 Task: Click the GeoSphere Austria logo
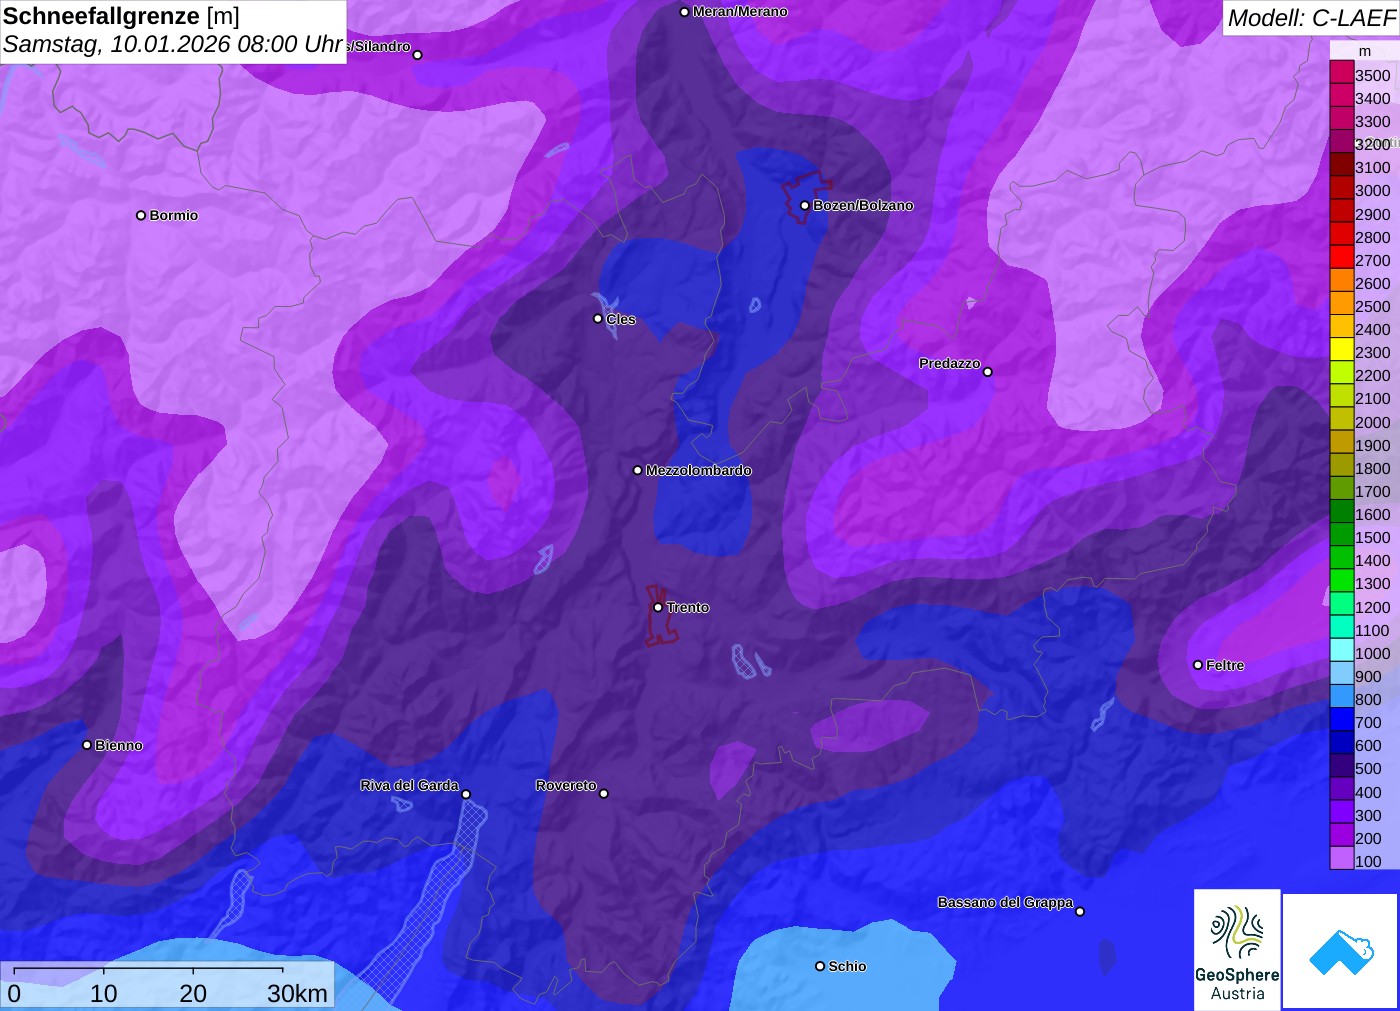coord(1237,949)
